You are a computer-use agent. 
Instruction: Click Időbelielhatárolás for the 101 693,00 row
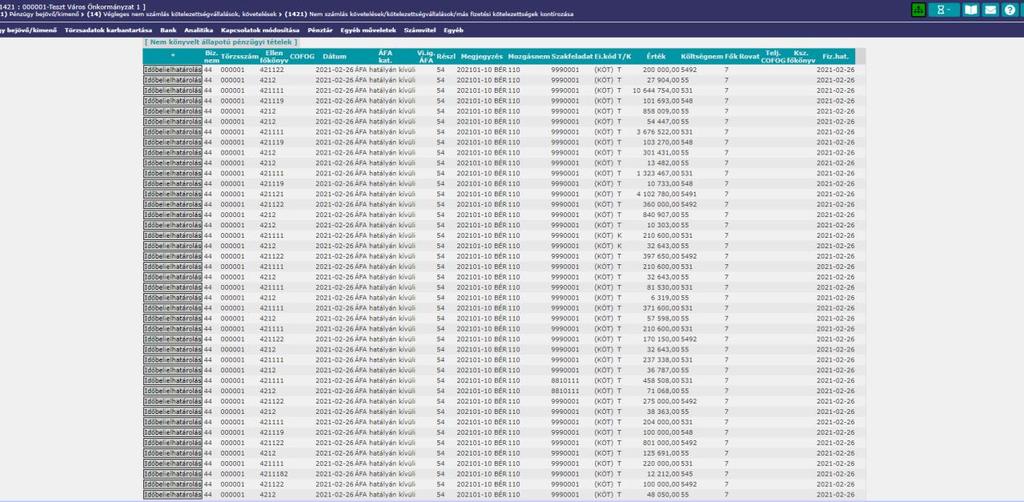coord(173,100)
